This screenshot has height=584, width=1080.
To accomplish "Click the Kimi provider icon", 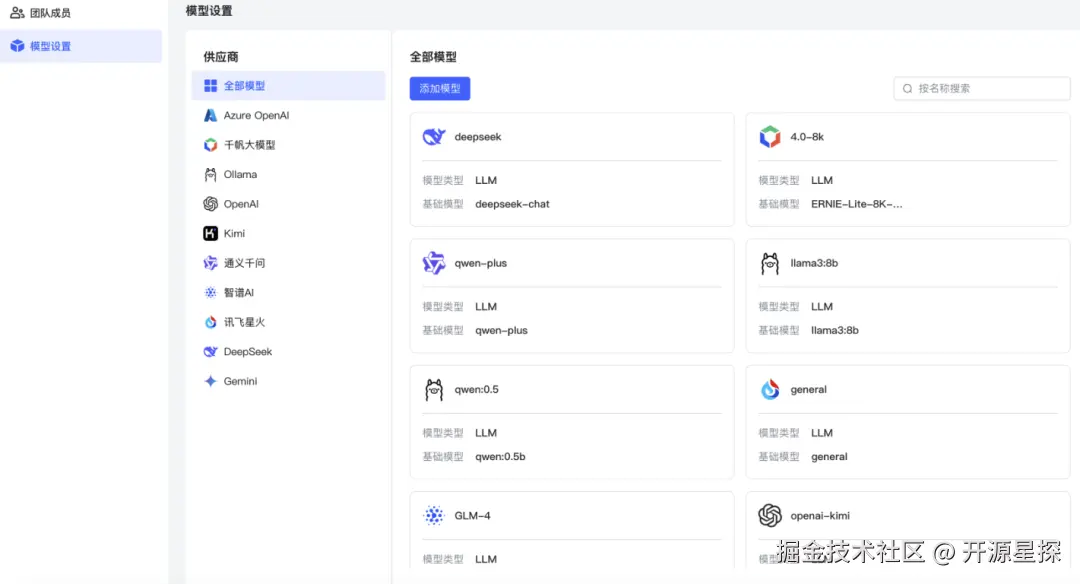I will [211, 232].
